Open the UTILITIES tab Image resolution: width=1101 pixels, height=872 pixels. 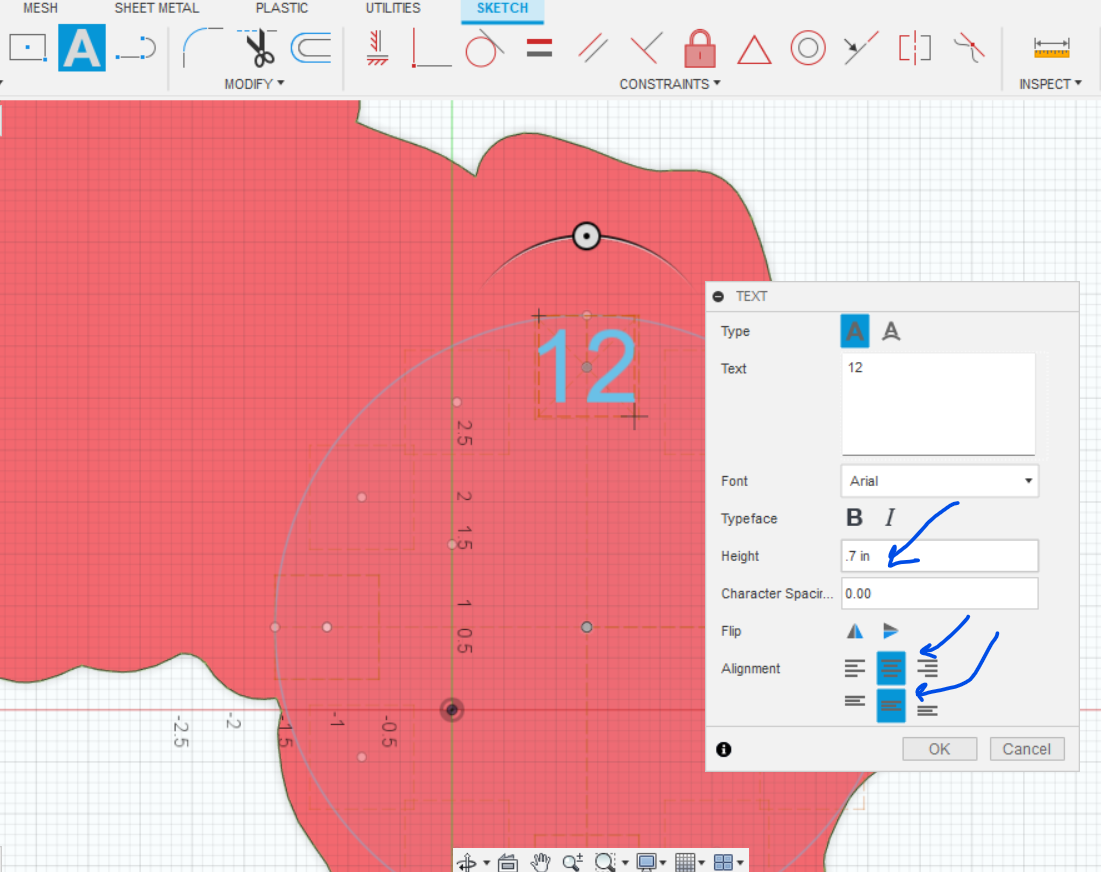pyautogui.click(x=391, y=8)
